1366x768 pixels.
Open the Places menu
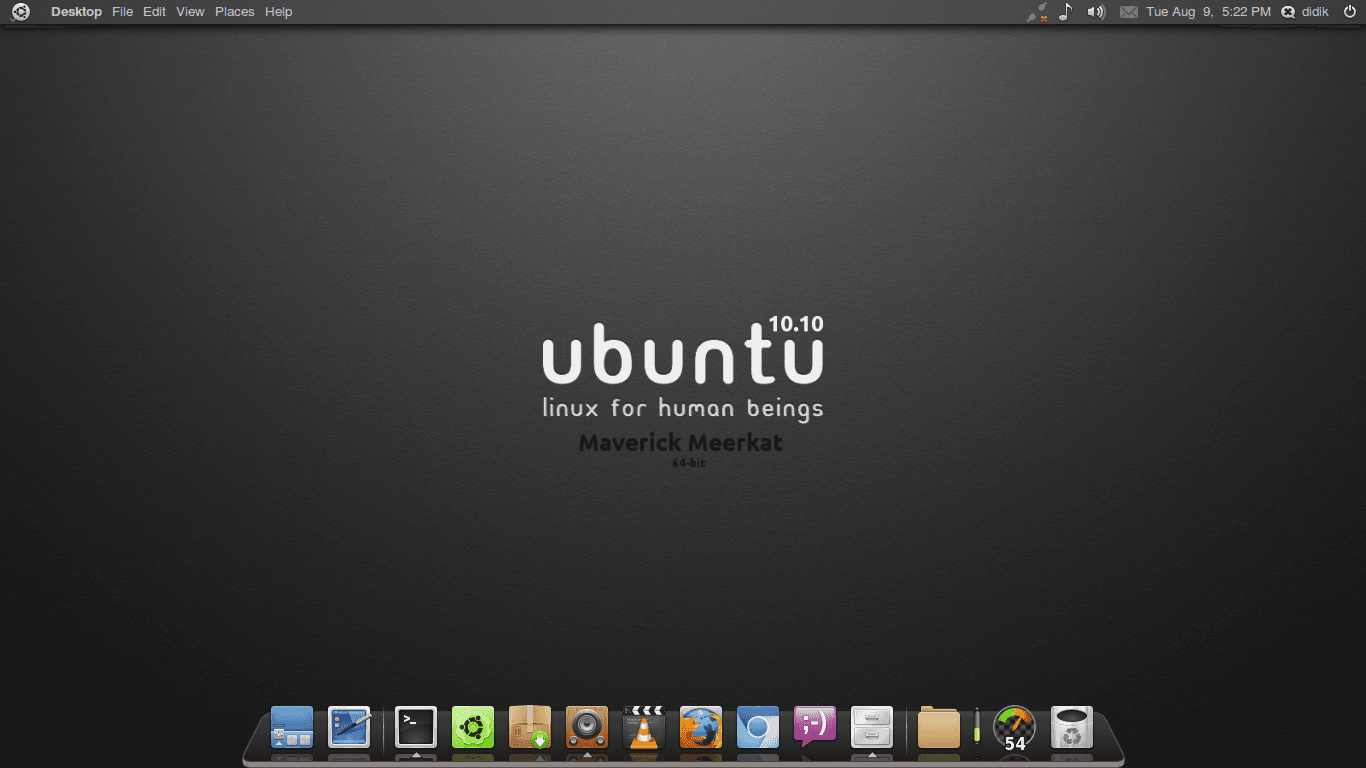[x=234, y=11]
